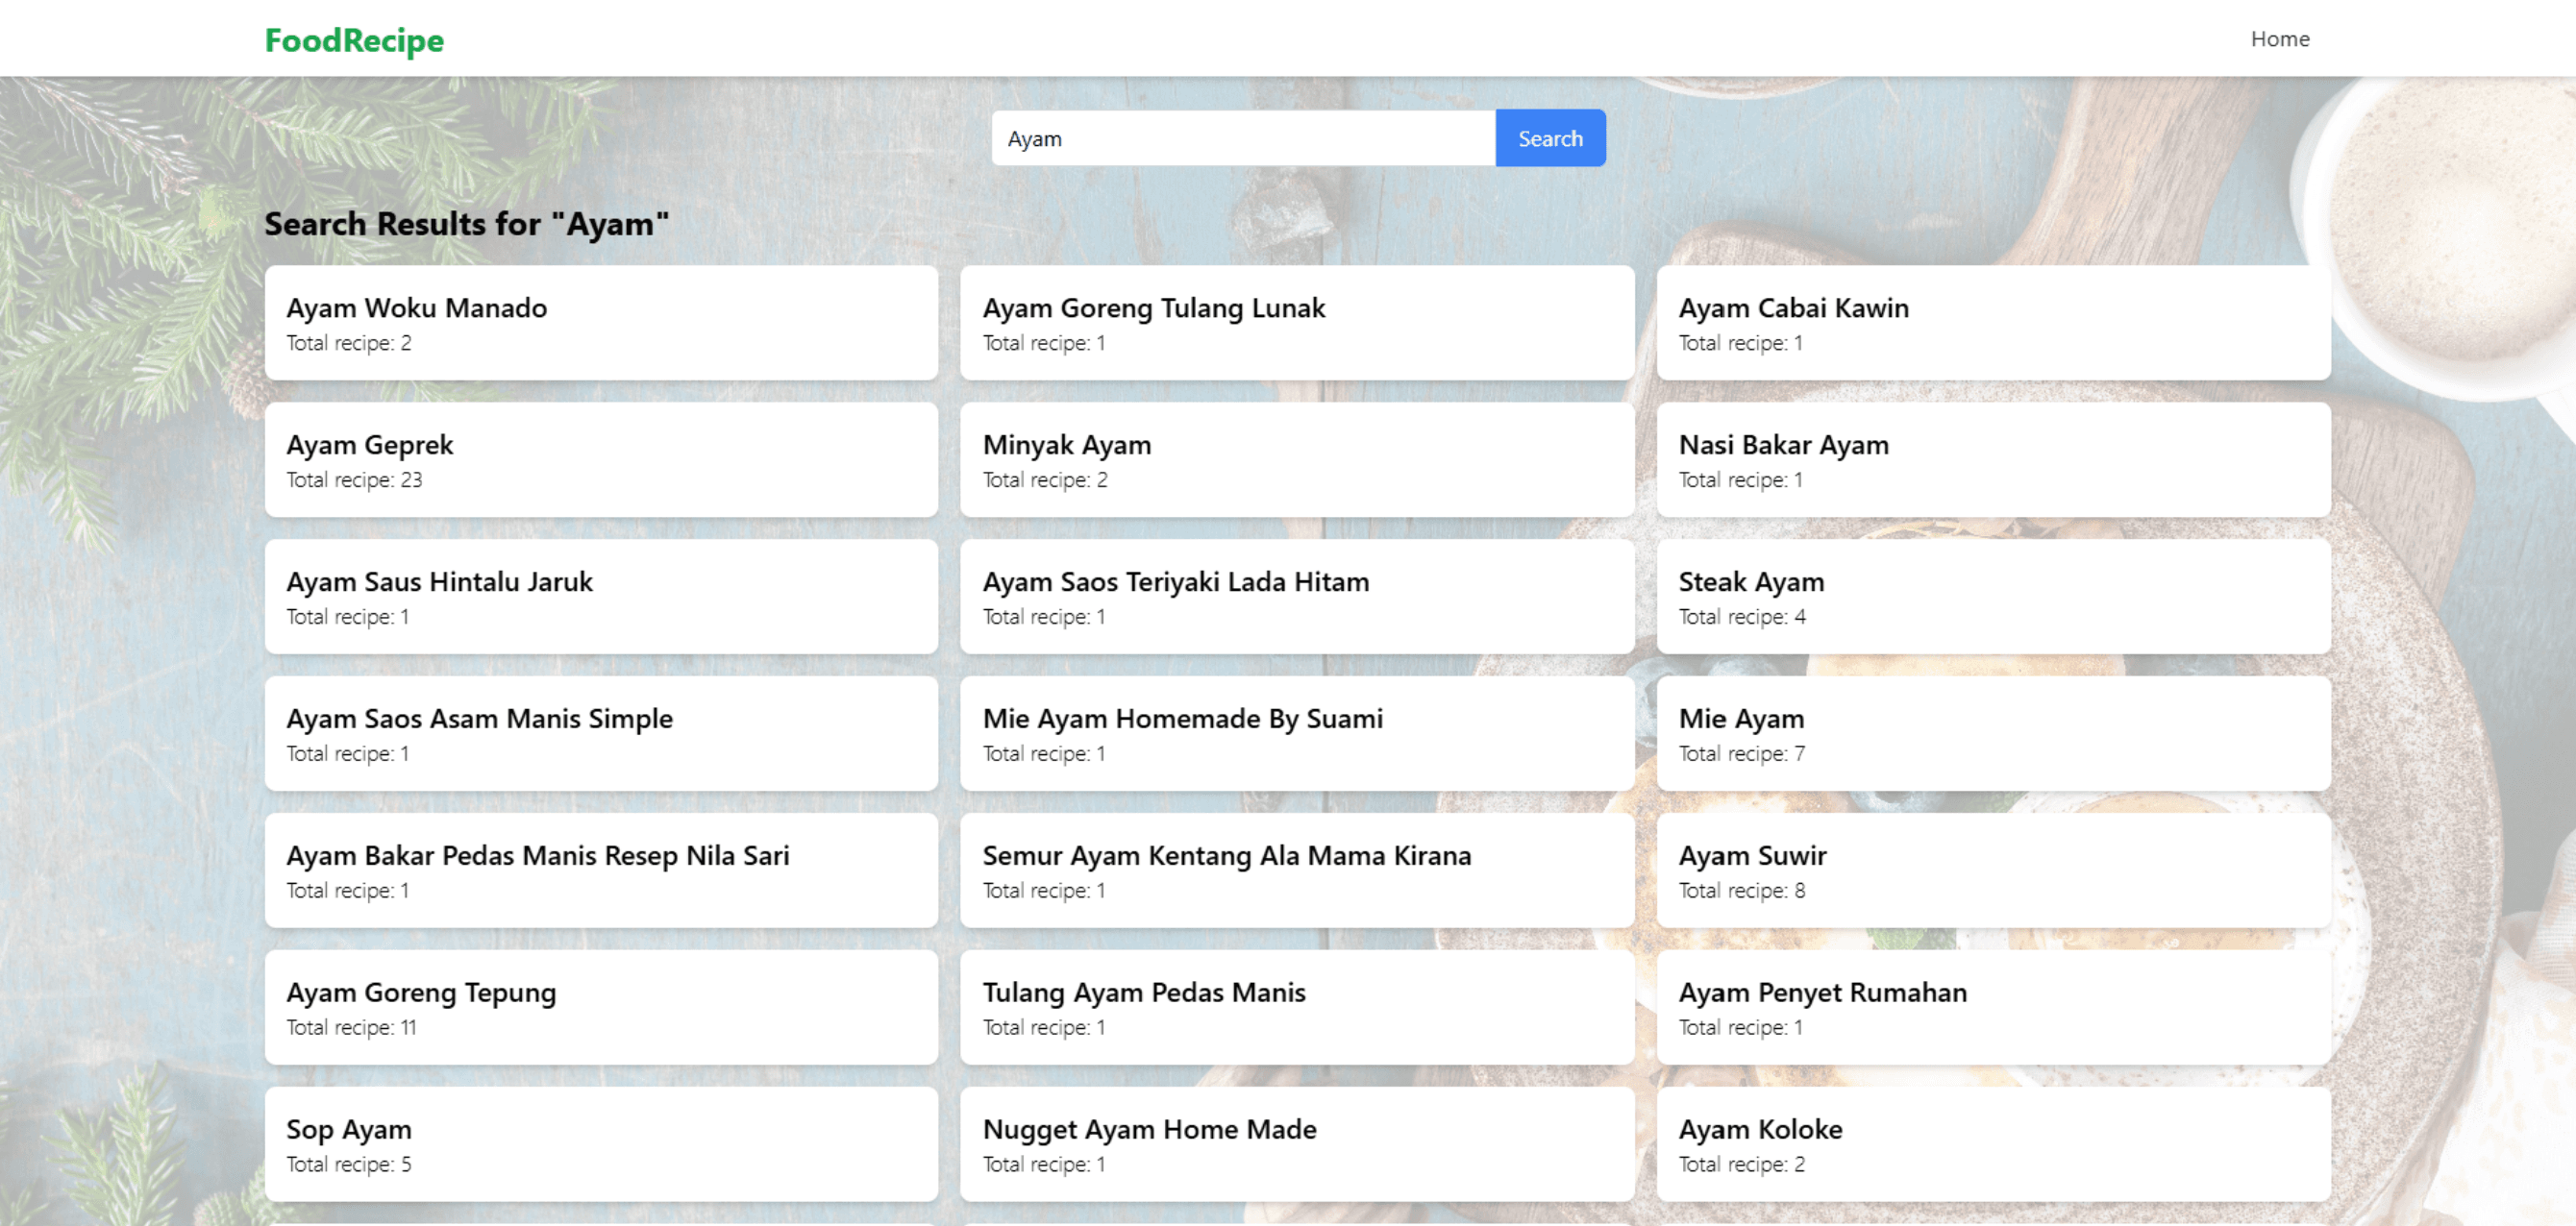Image resolution: width=2576 pixels, height=1226 pixels.
Task: Click the Search button
Action: point(1549,138)
